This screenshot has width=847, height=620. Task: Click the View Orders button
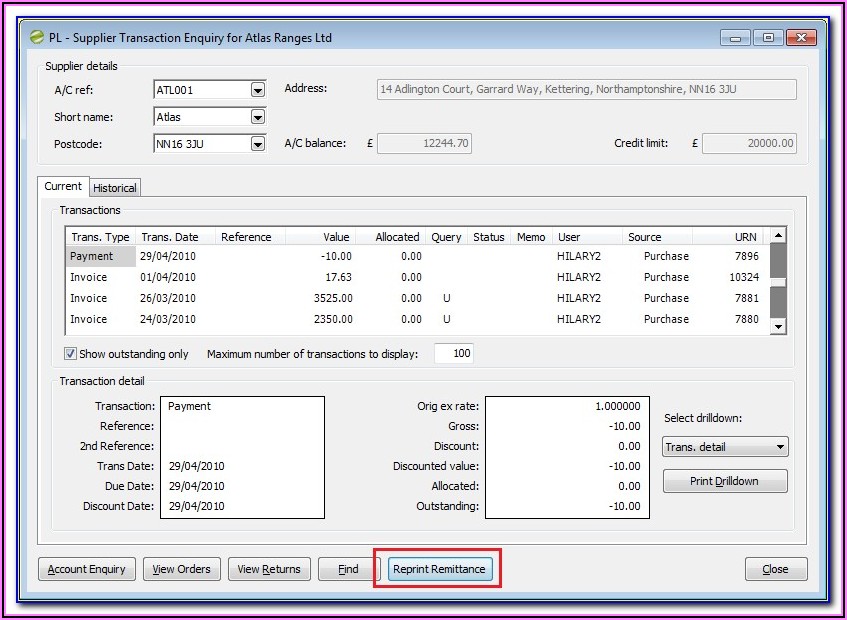pyautogui.click(x=181, y=569)
